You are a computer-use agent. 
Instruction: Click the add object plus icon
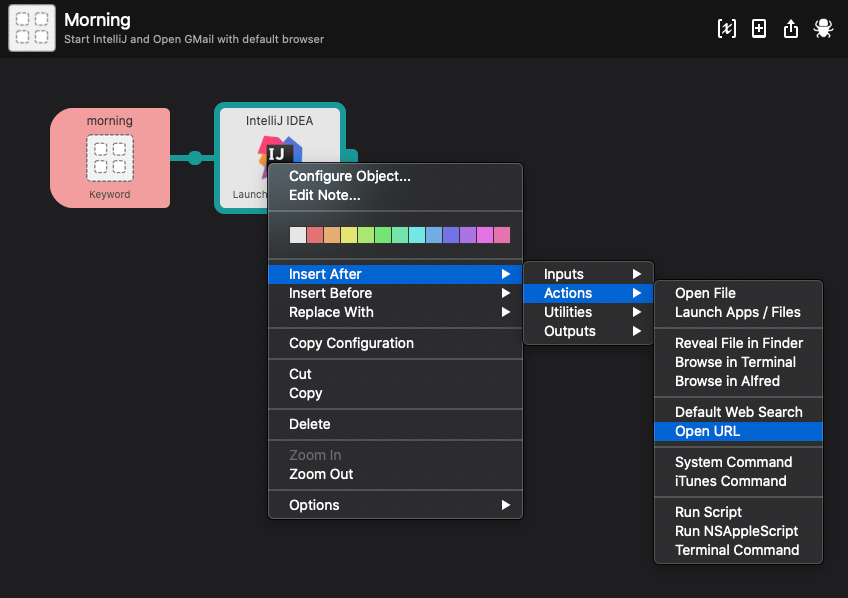(759, 29)
